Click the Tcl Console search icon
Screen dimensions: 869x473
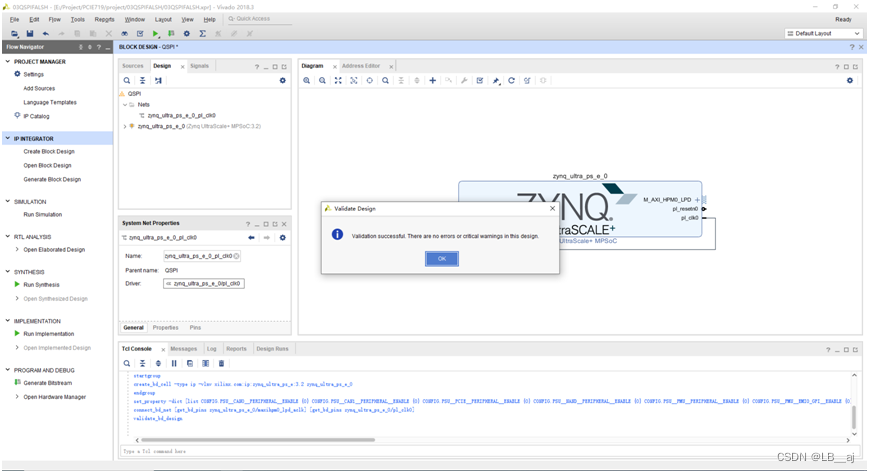click(x=127, y=363)
